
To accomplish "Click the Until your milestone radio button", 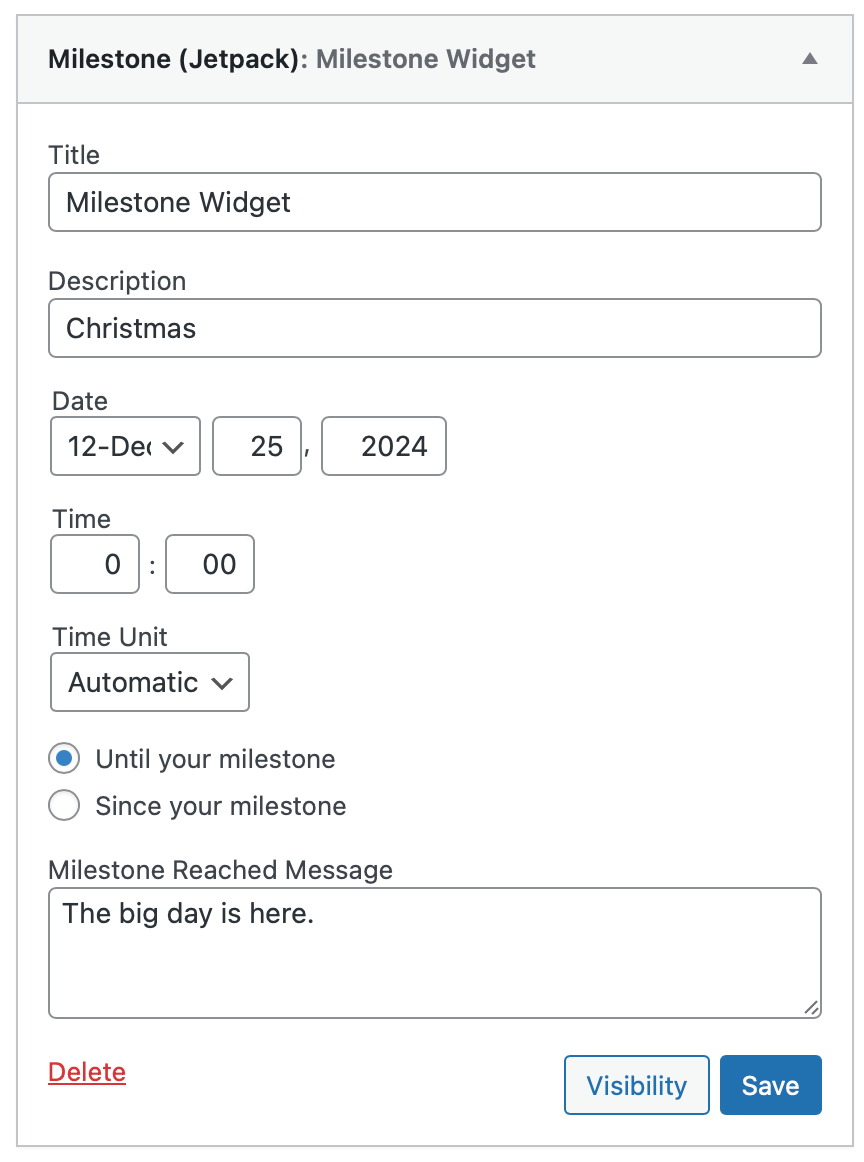I will pos(63,758).
